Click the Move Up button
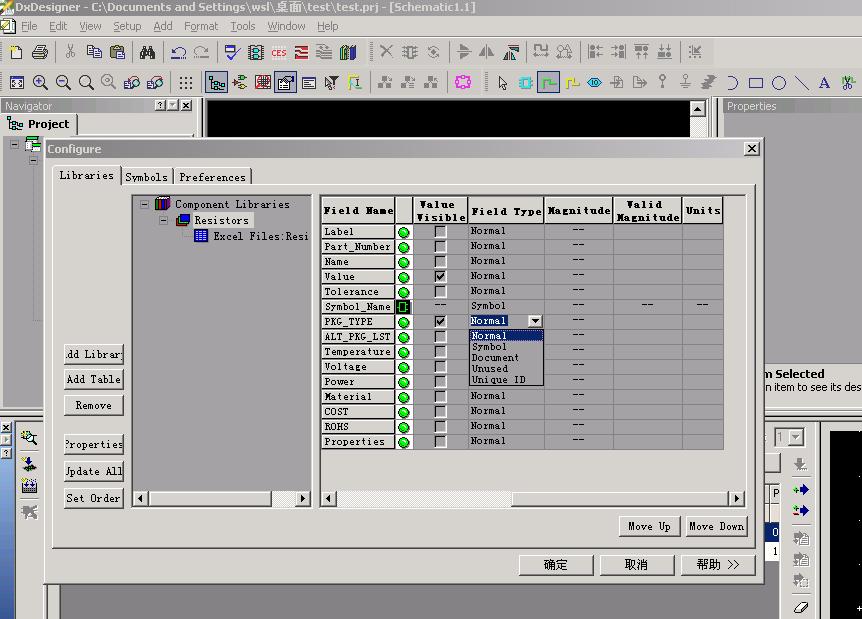 click(649, 527)
